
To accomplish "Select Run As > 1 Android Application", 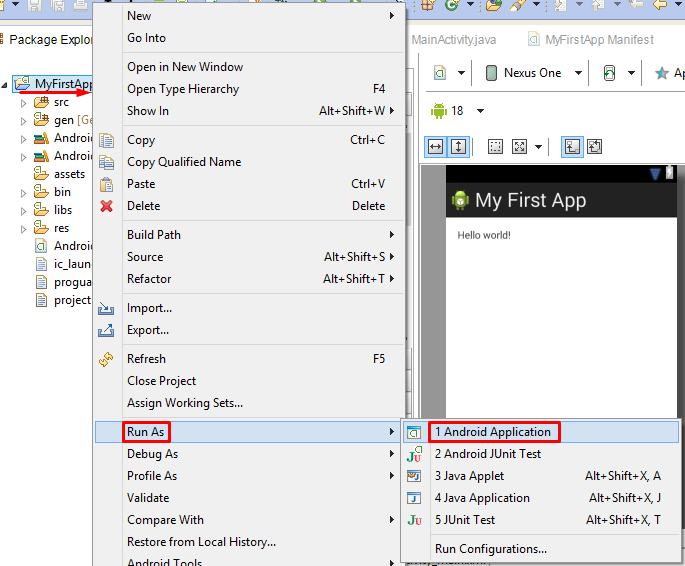I will [541, 432].
